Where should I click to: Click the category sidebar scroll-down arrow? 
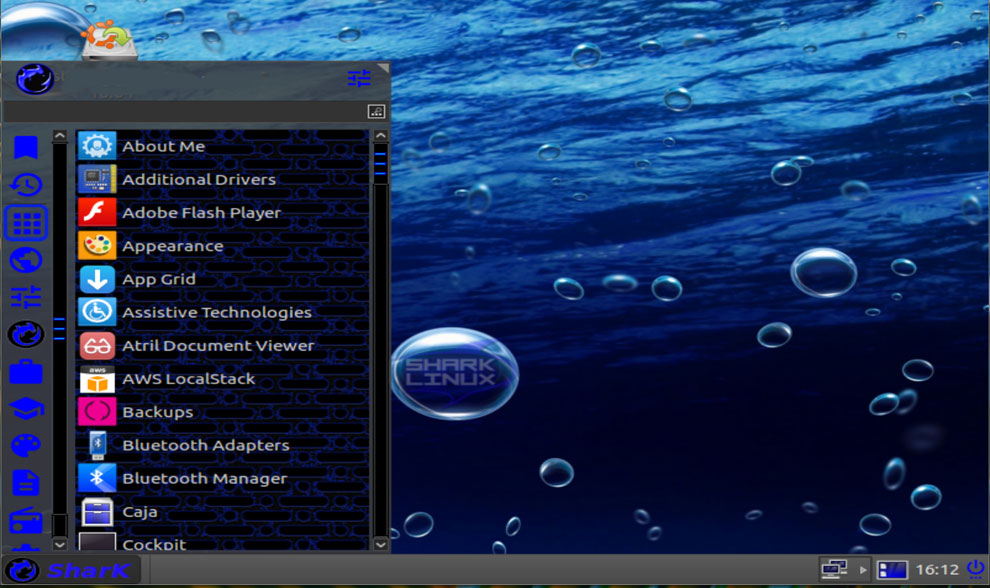coord(60,544)
